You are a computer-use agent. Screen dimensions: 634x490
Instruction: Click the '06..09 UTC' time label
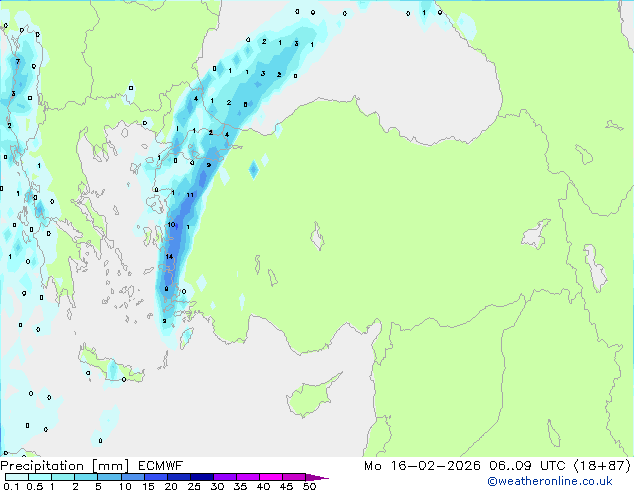point(527,466)
